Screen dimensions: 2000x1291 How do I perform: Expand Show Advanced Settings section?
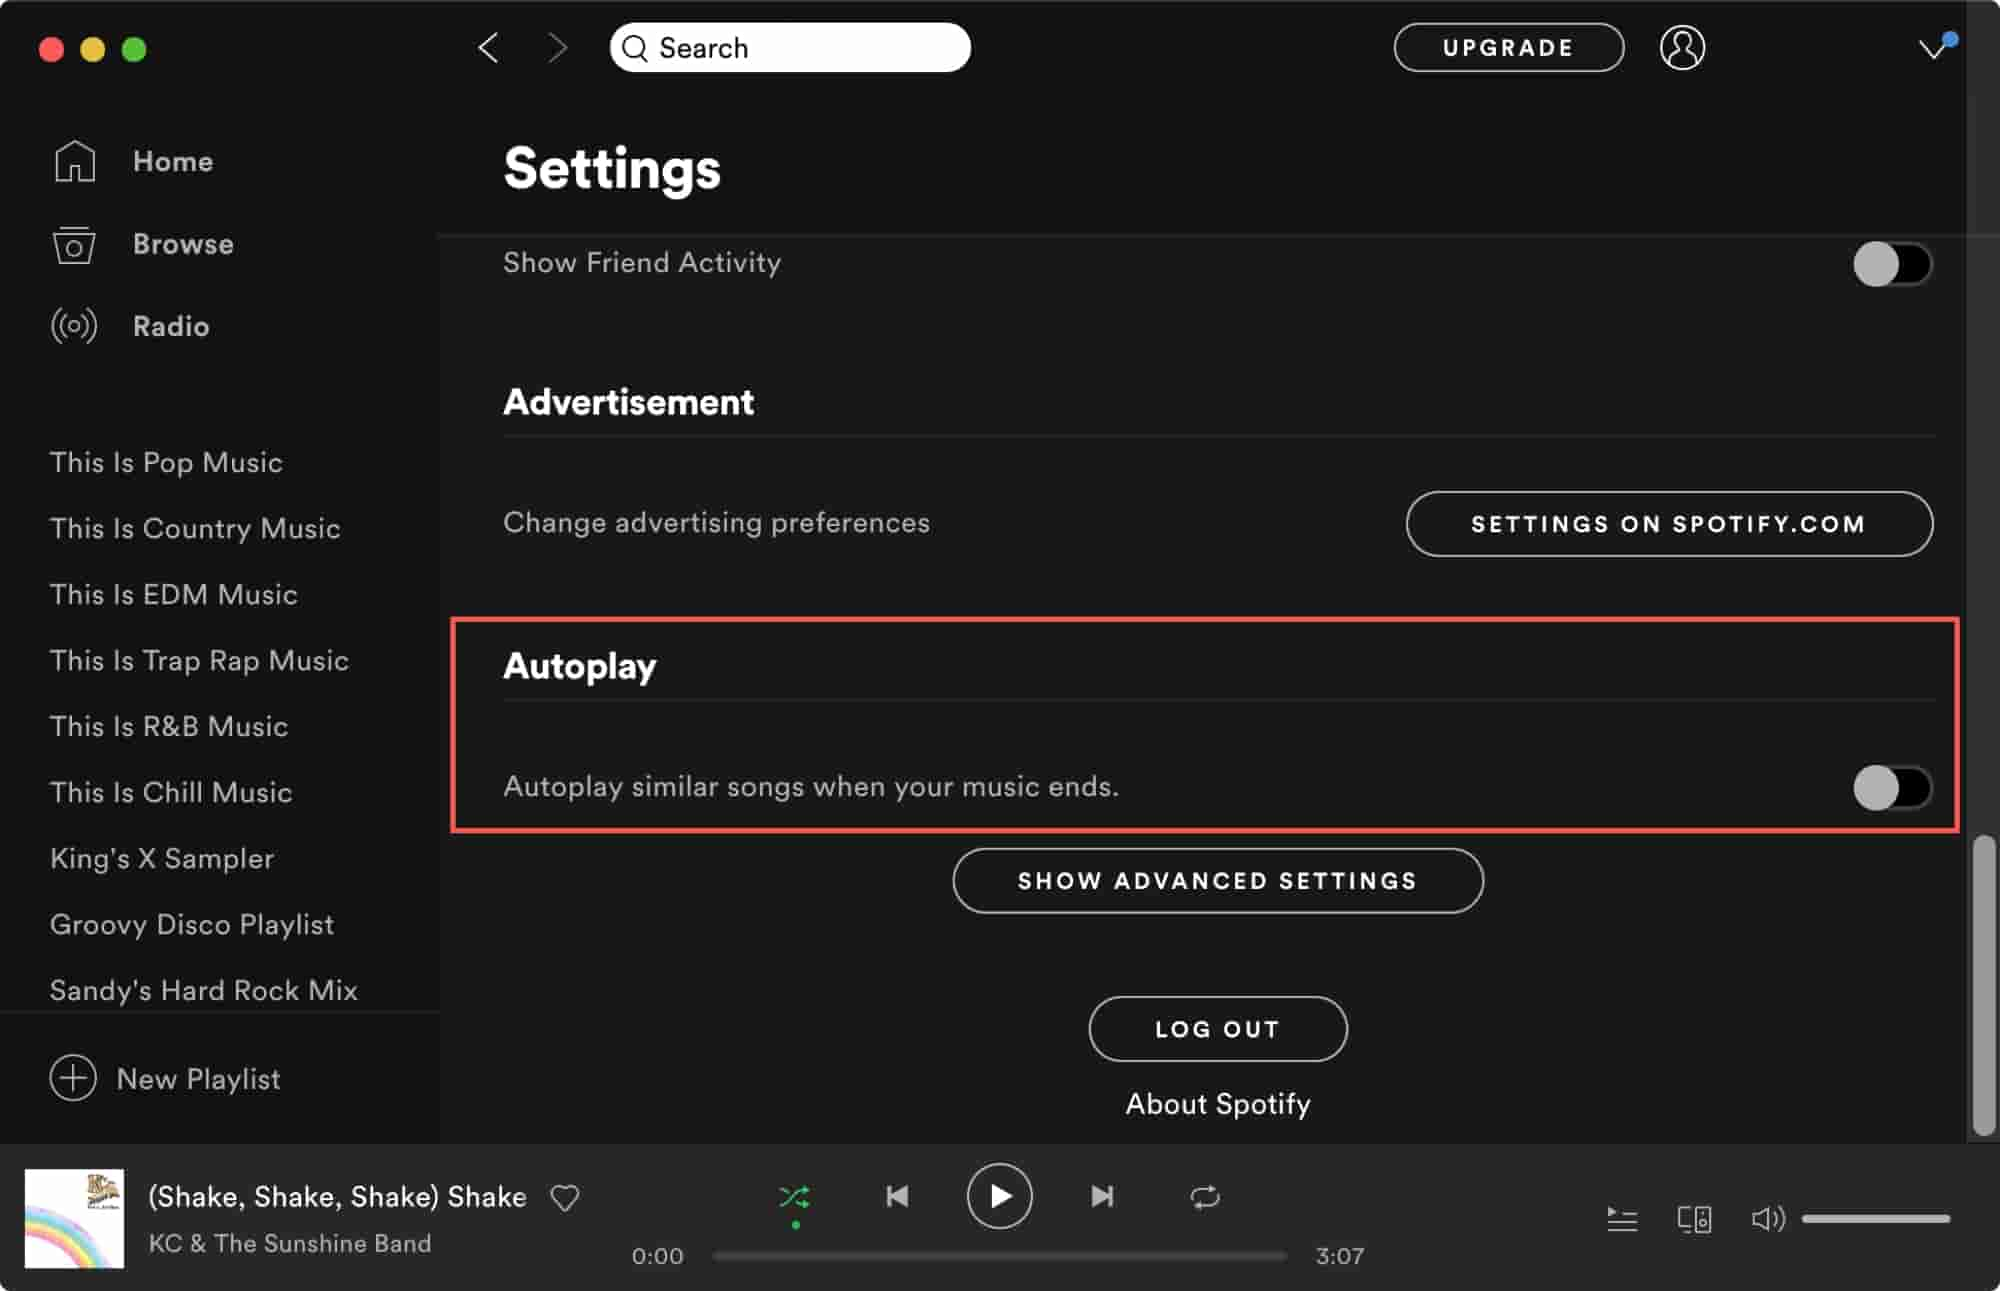click(x=1219, y=880)
